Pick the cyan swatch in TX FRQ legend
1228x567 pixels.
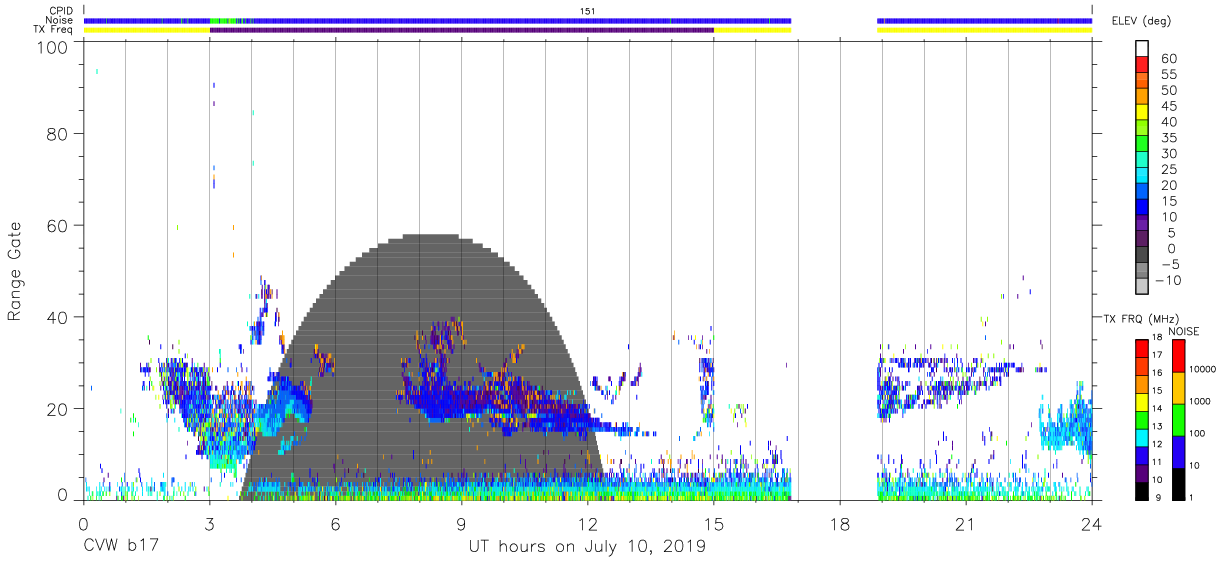1142,437
